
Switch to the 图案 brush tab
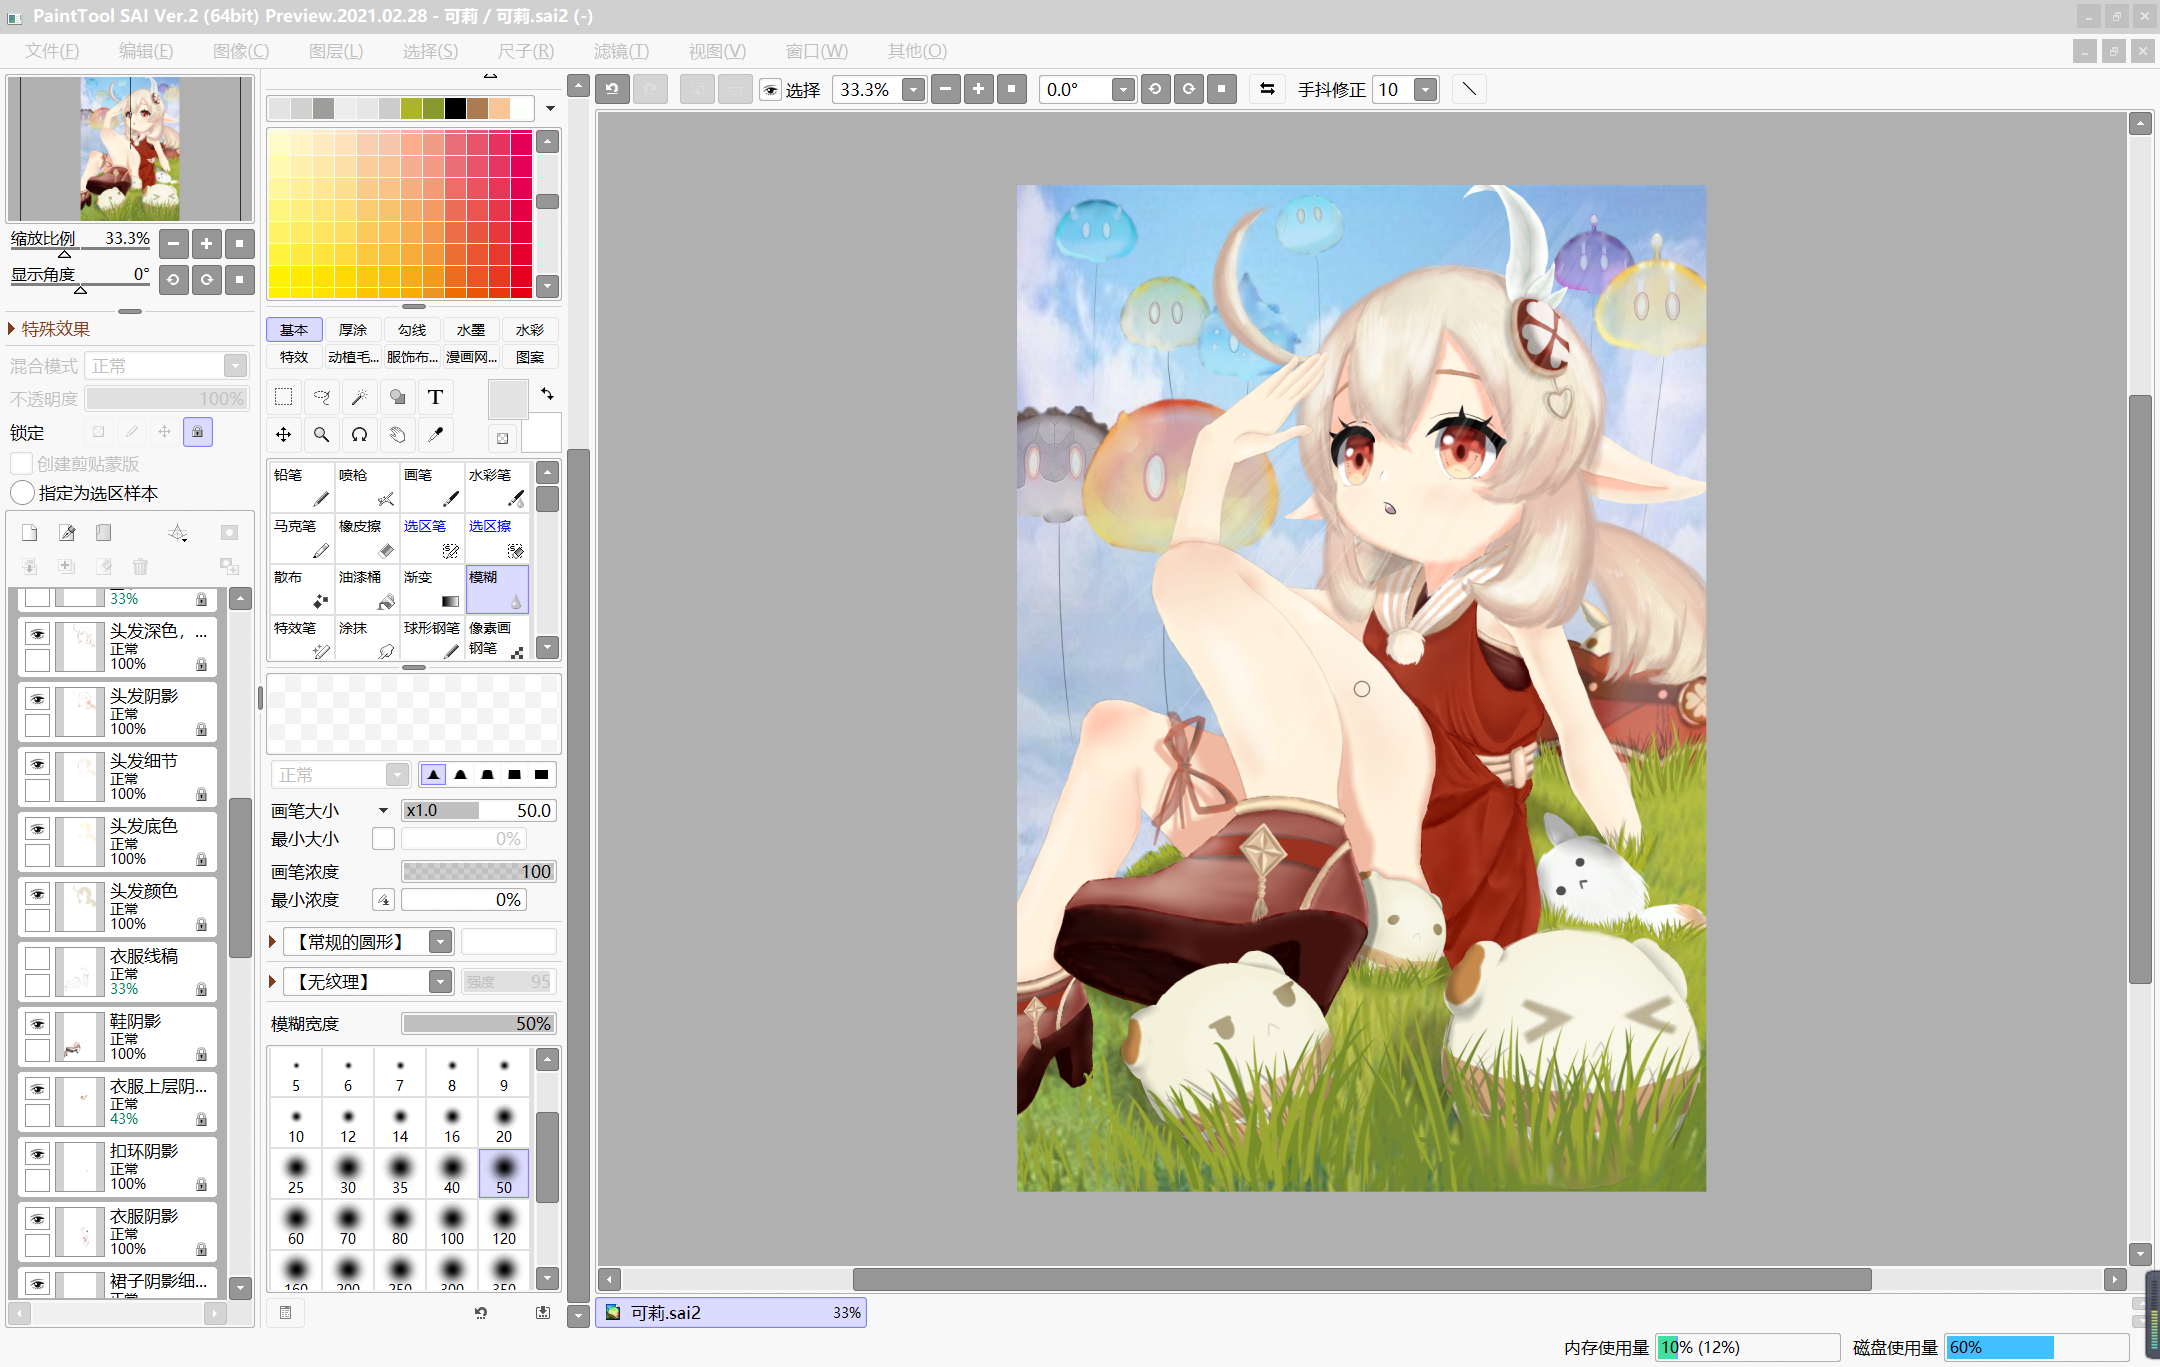click(530, 357)
